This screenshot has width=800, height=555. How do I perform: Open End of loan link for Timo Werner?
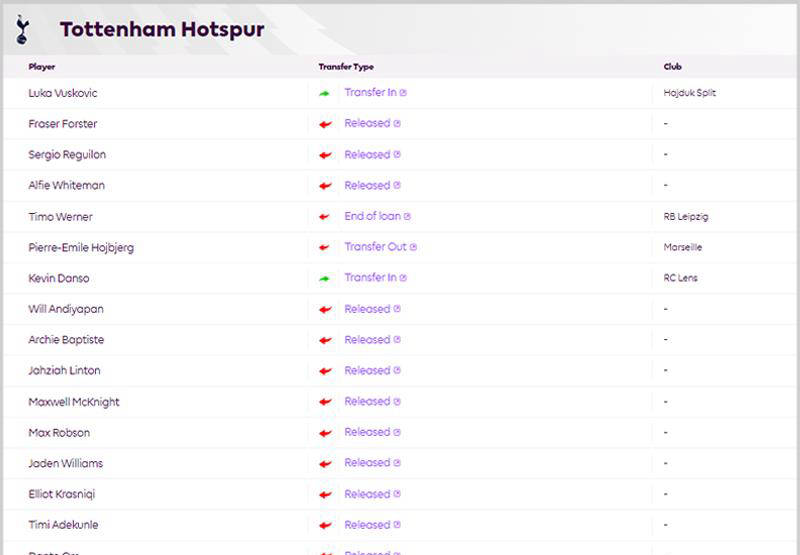click(x=373, y=216)
